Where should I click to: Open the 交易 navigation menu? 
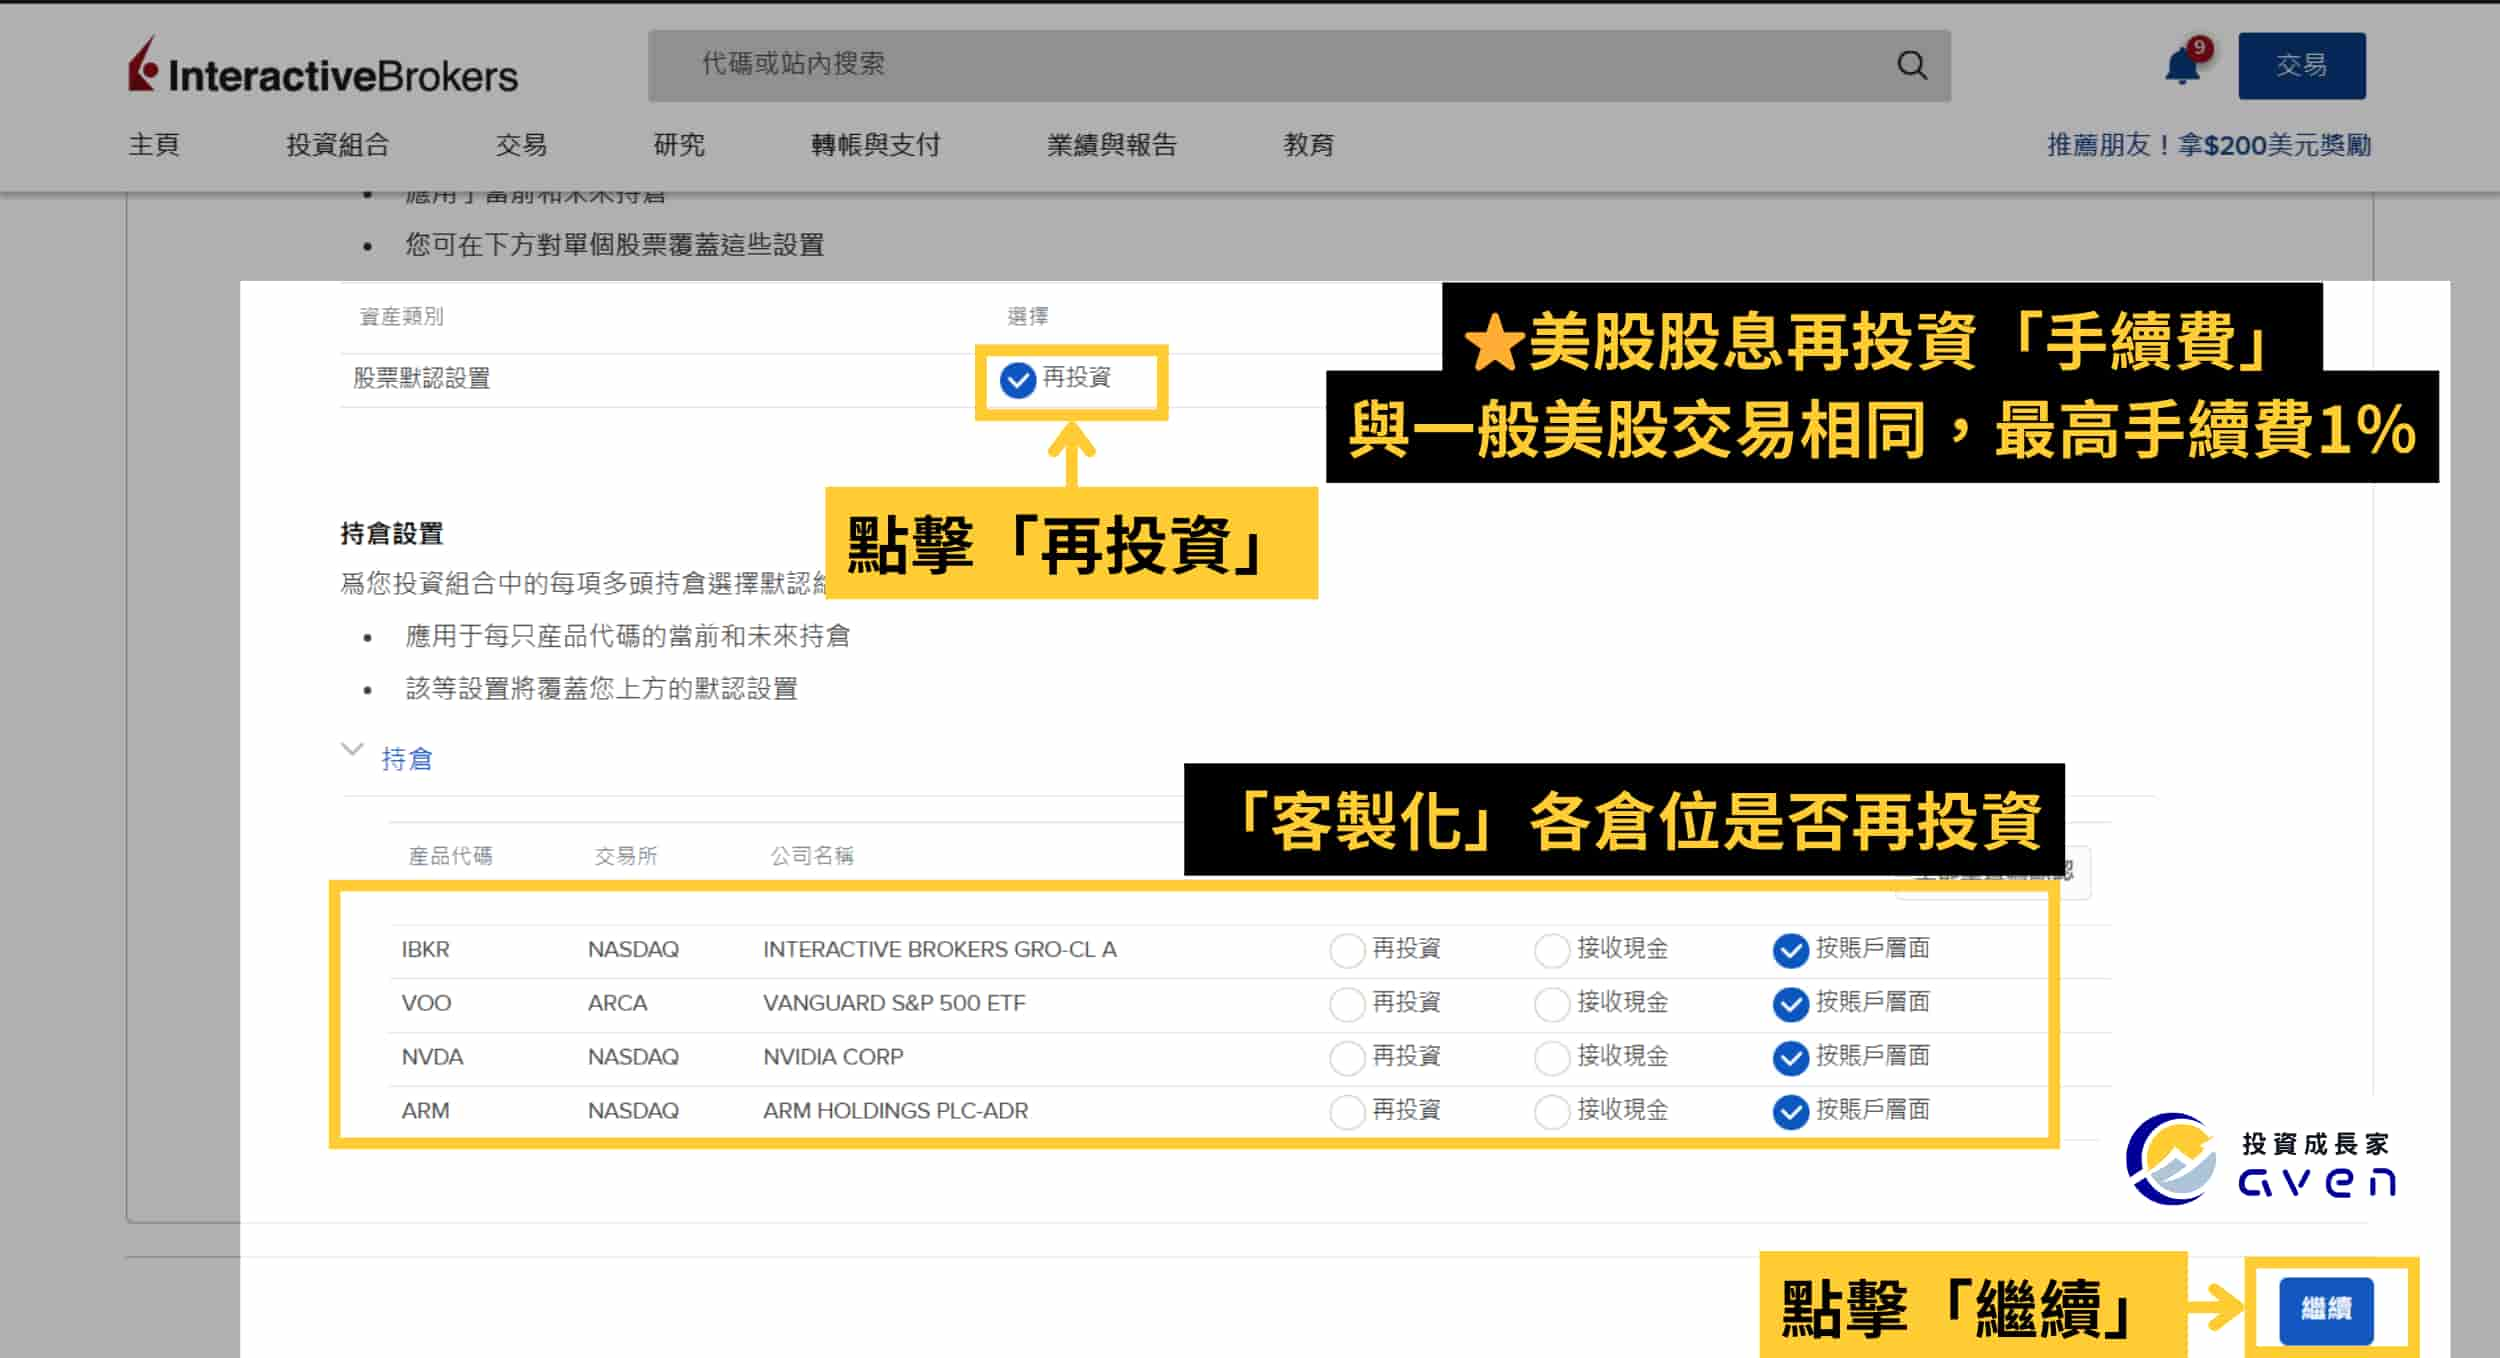tap(521, 145)
